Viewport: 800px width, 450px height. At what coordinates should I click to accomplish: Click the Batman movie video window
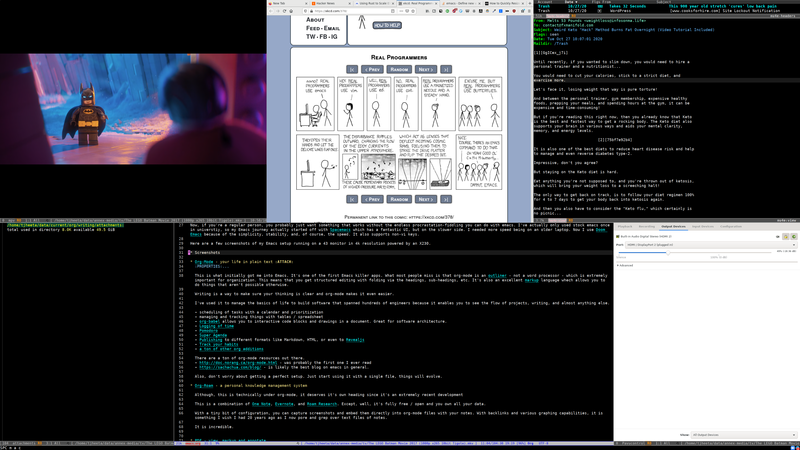[x=133, y=109]
